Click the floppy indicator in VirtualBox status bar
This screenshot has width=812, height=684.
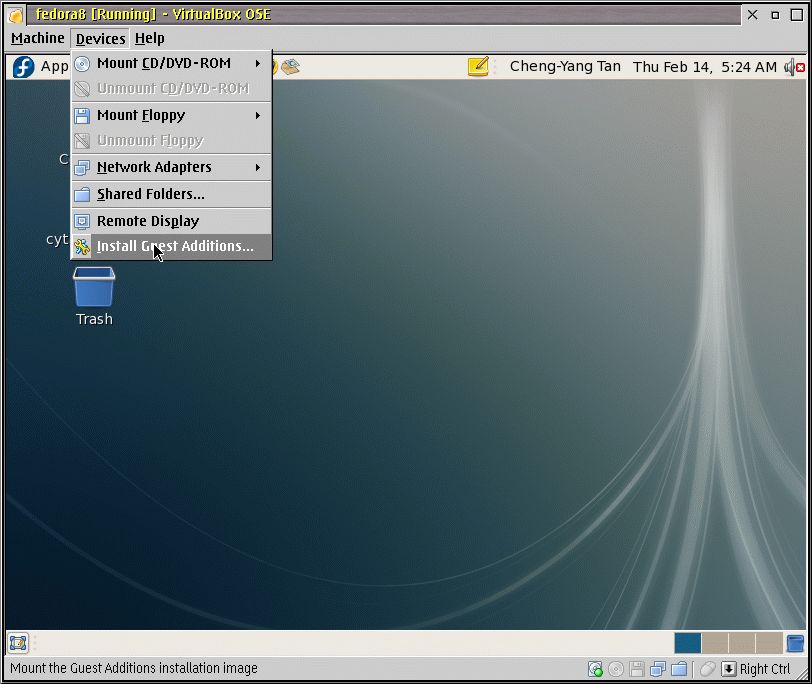pyautogui.click(x=637, y=669)
